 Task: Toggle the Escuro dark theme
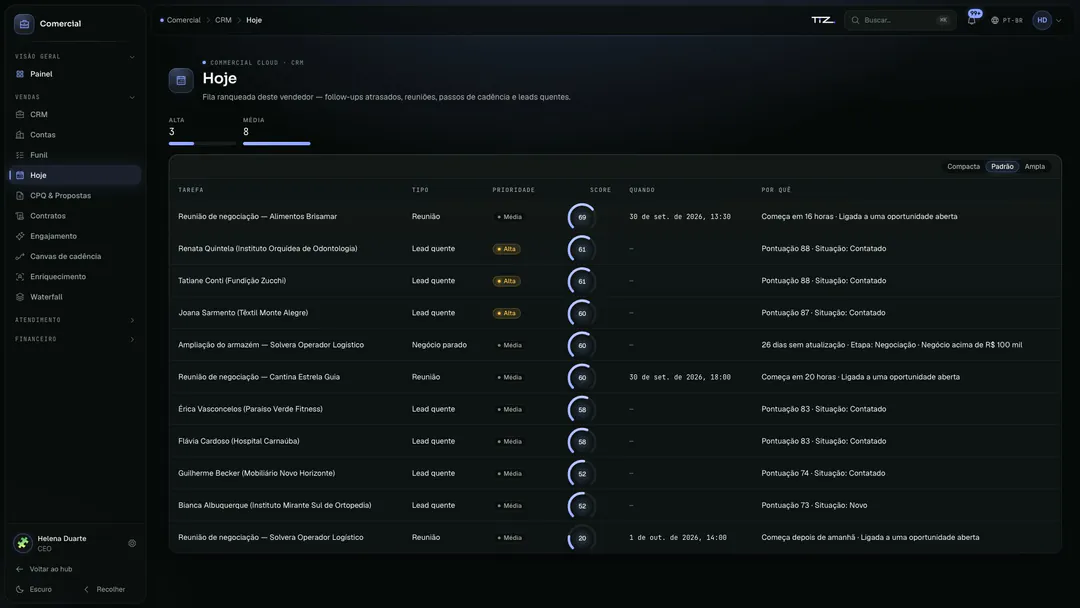click(34, 589)
